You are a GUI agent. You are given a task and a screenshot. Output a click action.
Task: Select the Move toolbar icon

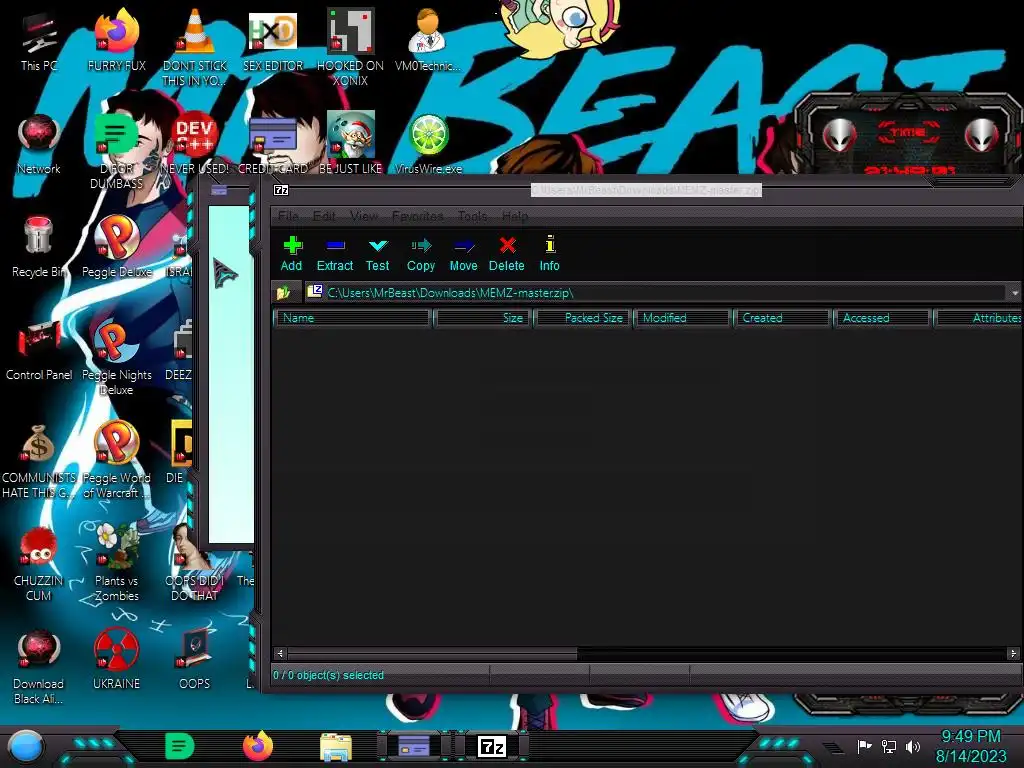point(464,253)
